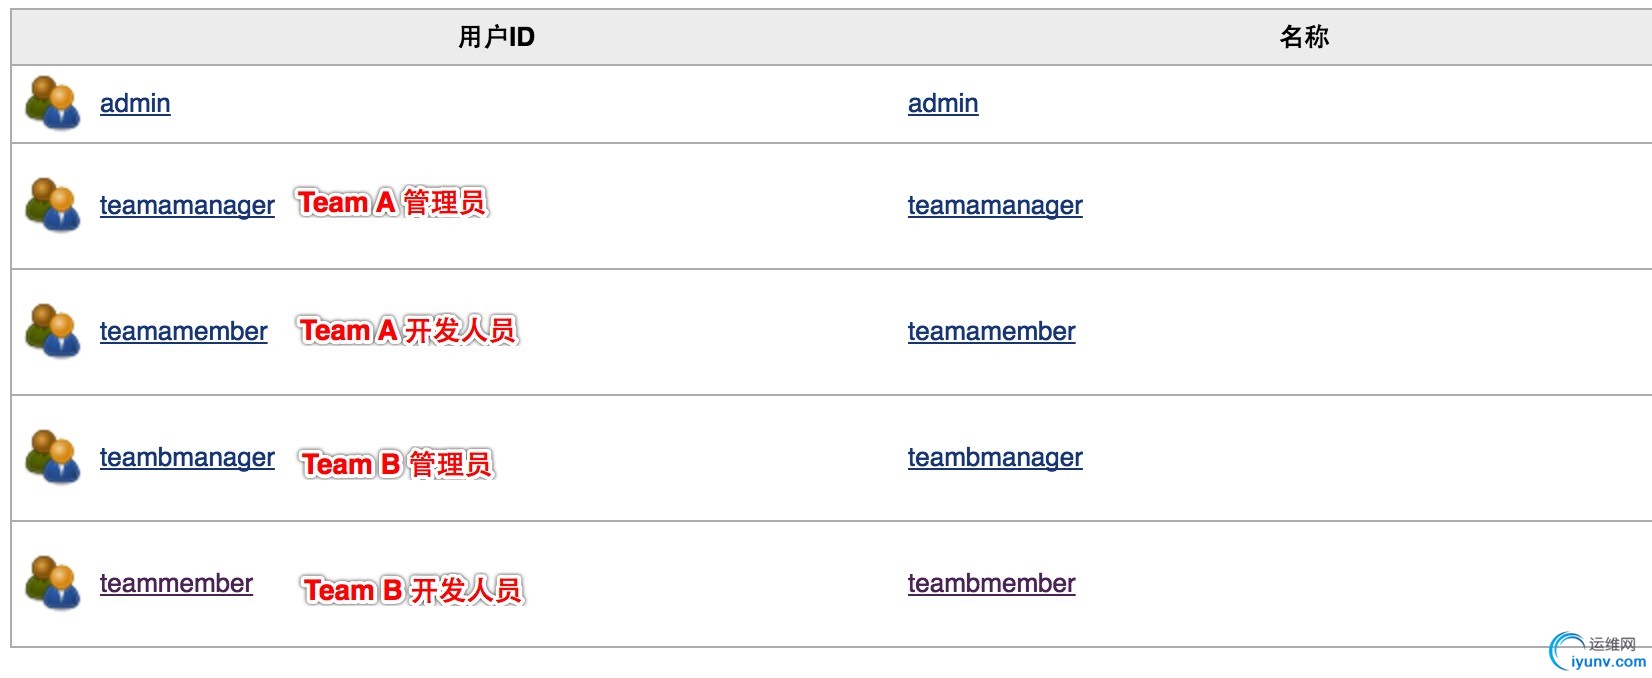Click the user icon beside teambmanager
Image resolution: width=1652 pixels, height=678 pixels.
pyautogui.click(x=53, y=457)
